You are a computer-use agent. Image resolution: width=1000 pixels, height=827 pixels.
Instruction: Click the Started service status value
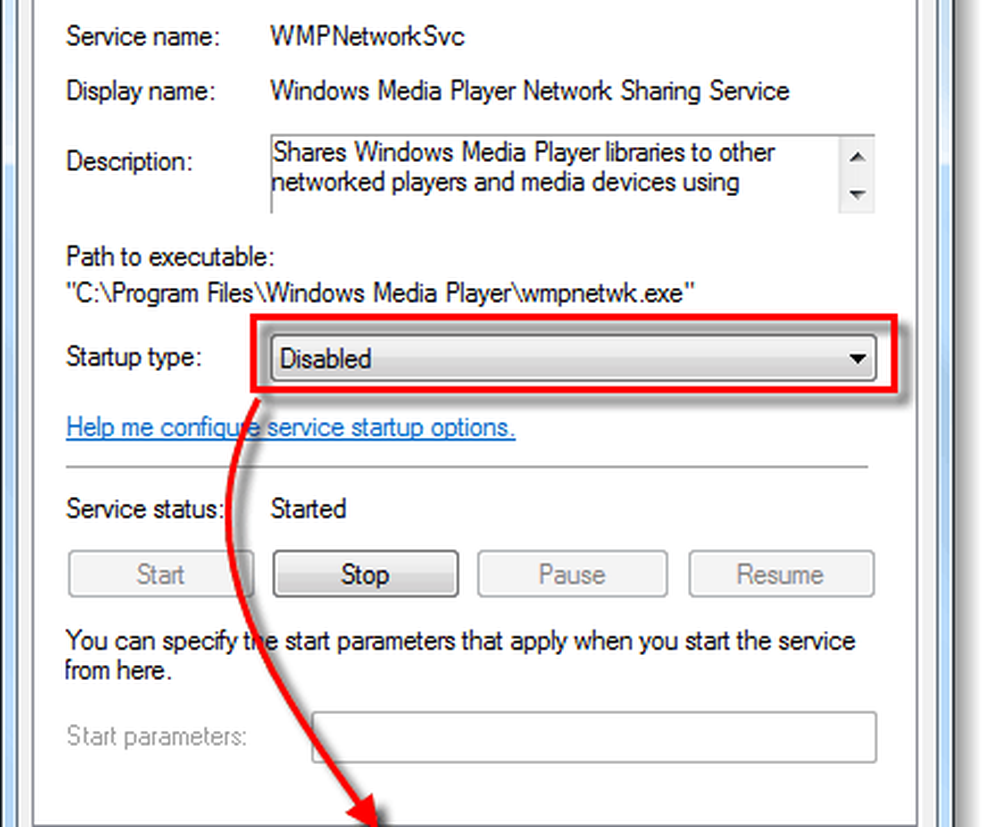308,509
